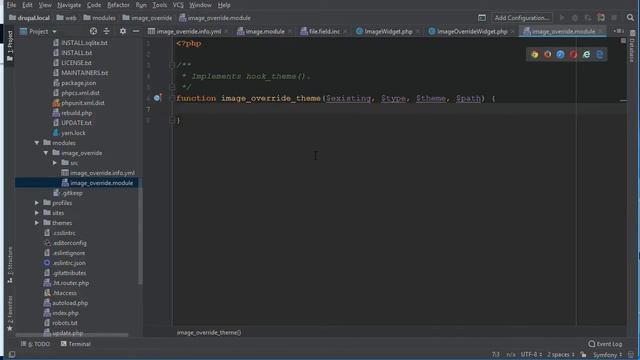This screenshot has height=360, width=640.
Task: Collapse the image_override folder
Action: click(x=46, y=153)
